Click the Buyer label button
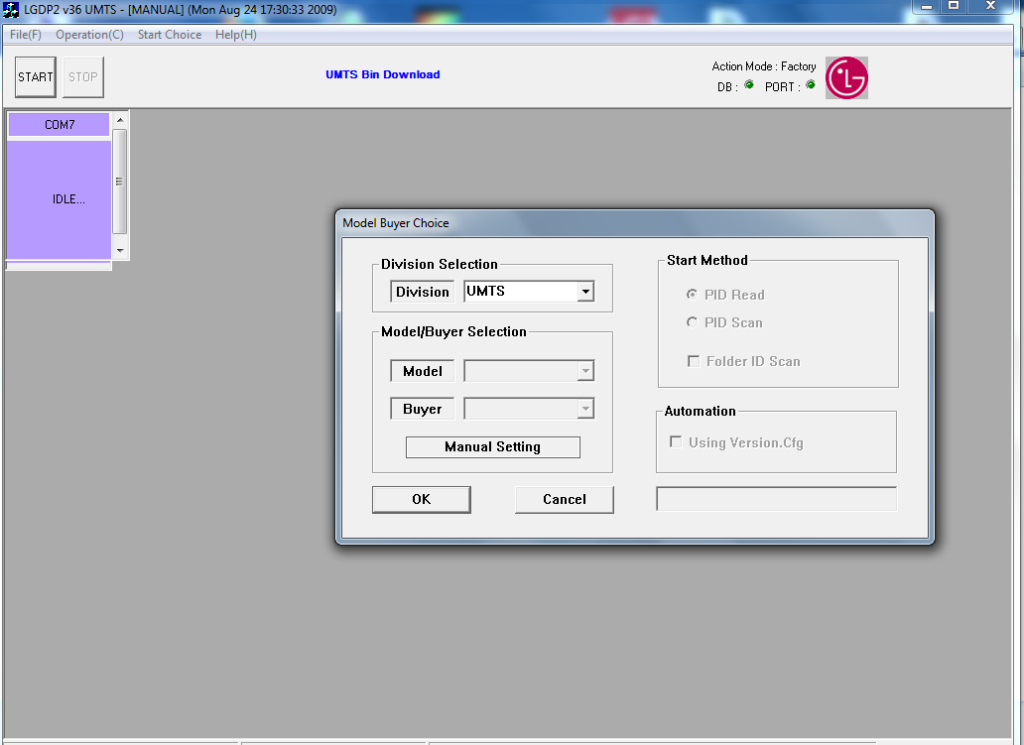This screenshot has height=745, width=1024. [x=423, y=409]
